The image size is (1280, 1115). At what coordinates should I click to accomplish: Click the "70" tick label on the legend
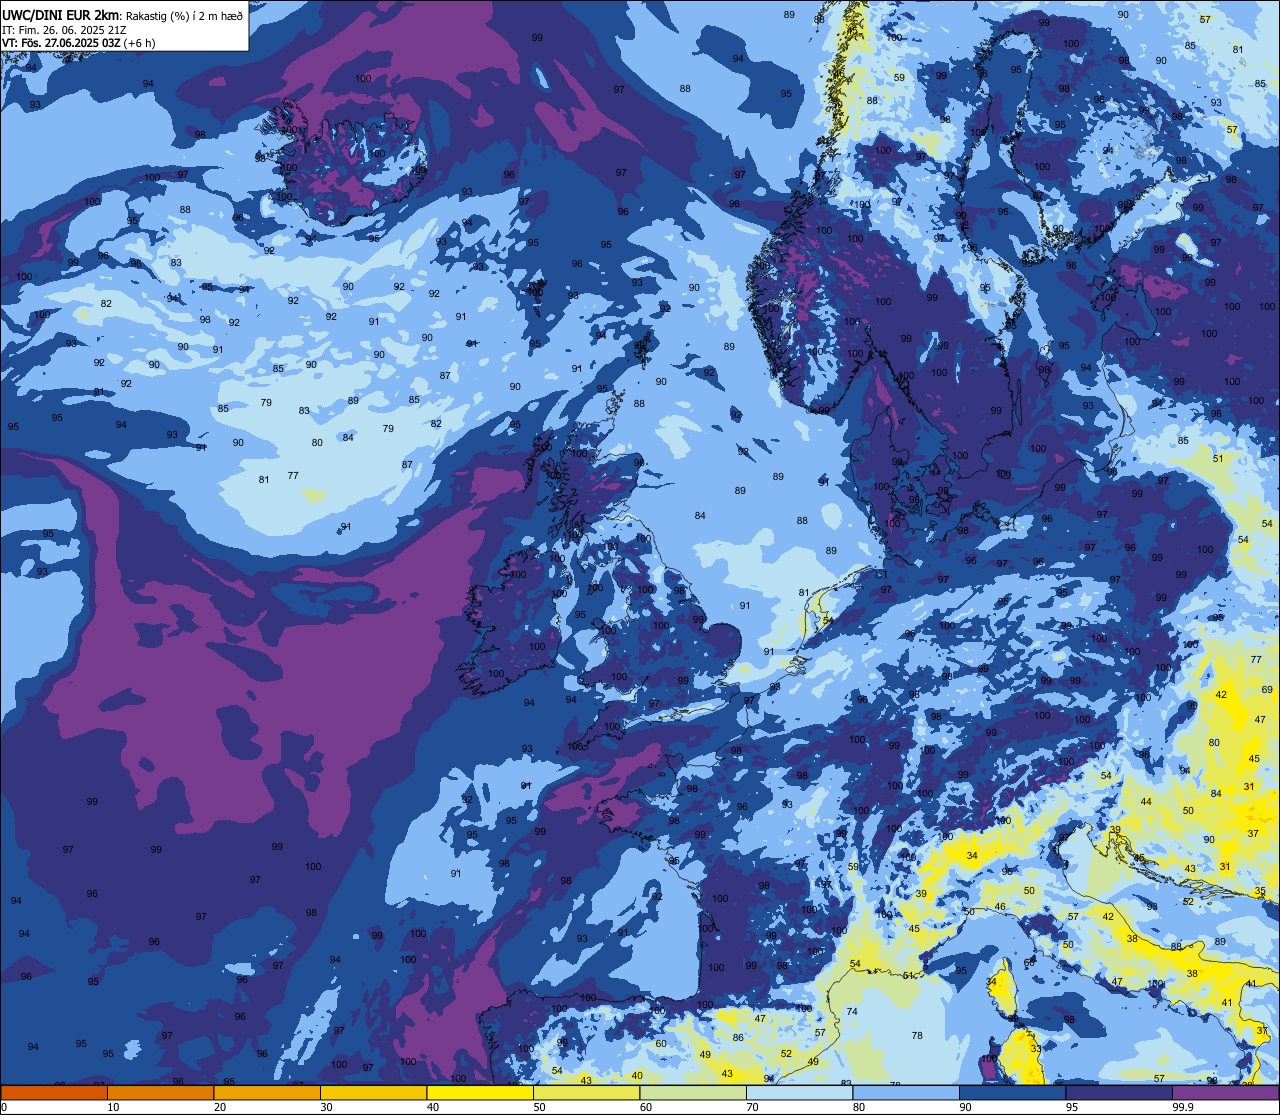click(x=752, y=1107)
